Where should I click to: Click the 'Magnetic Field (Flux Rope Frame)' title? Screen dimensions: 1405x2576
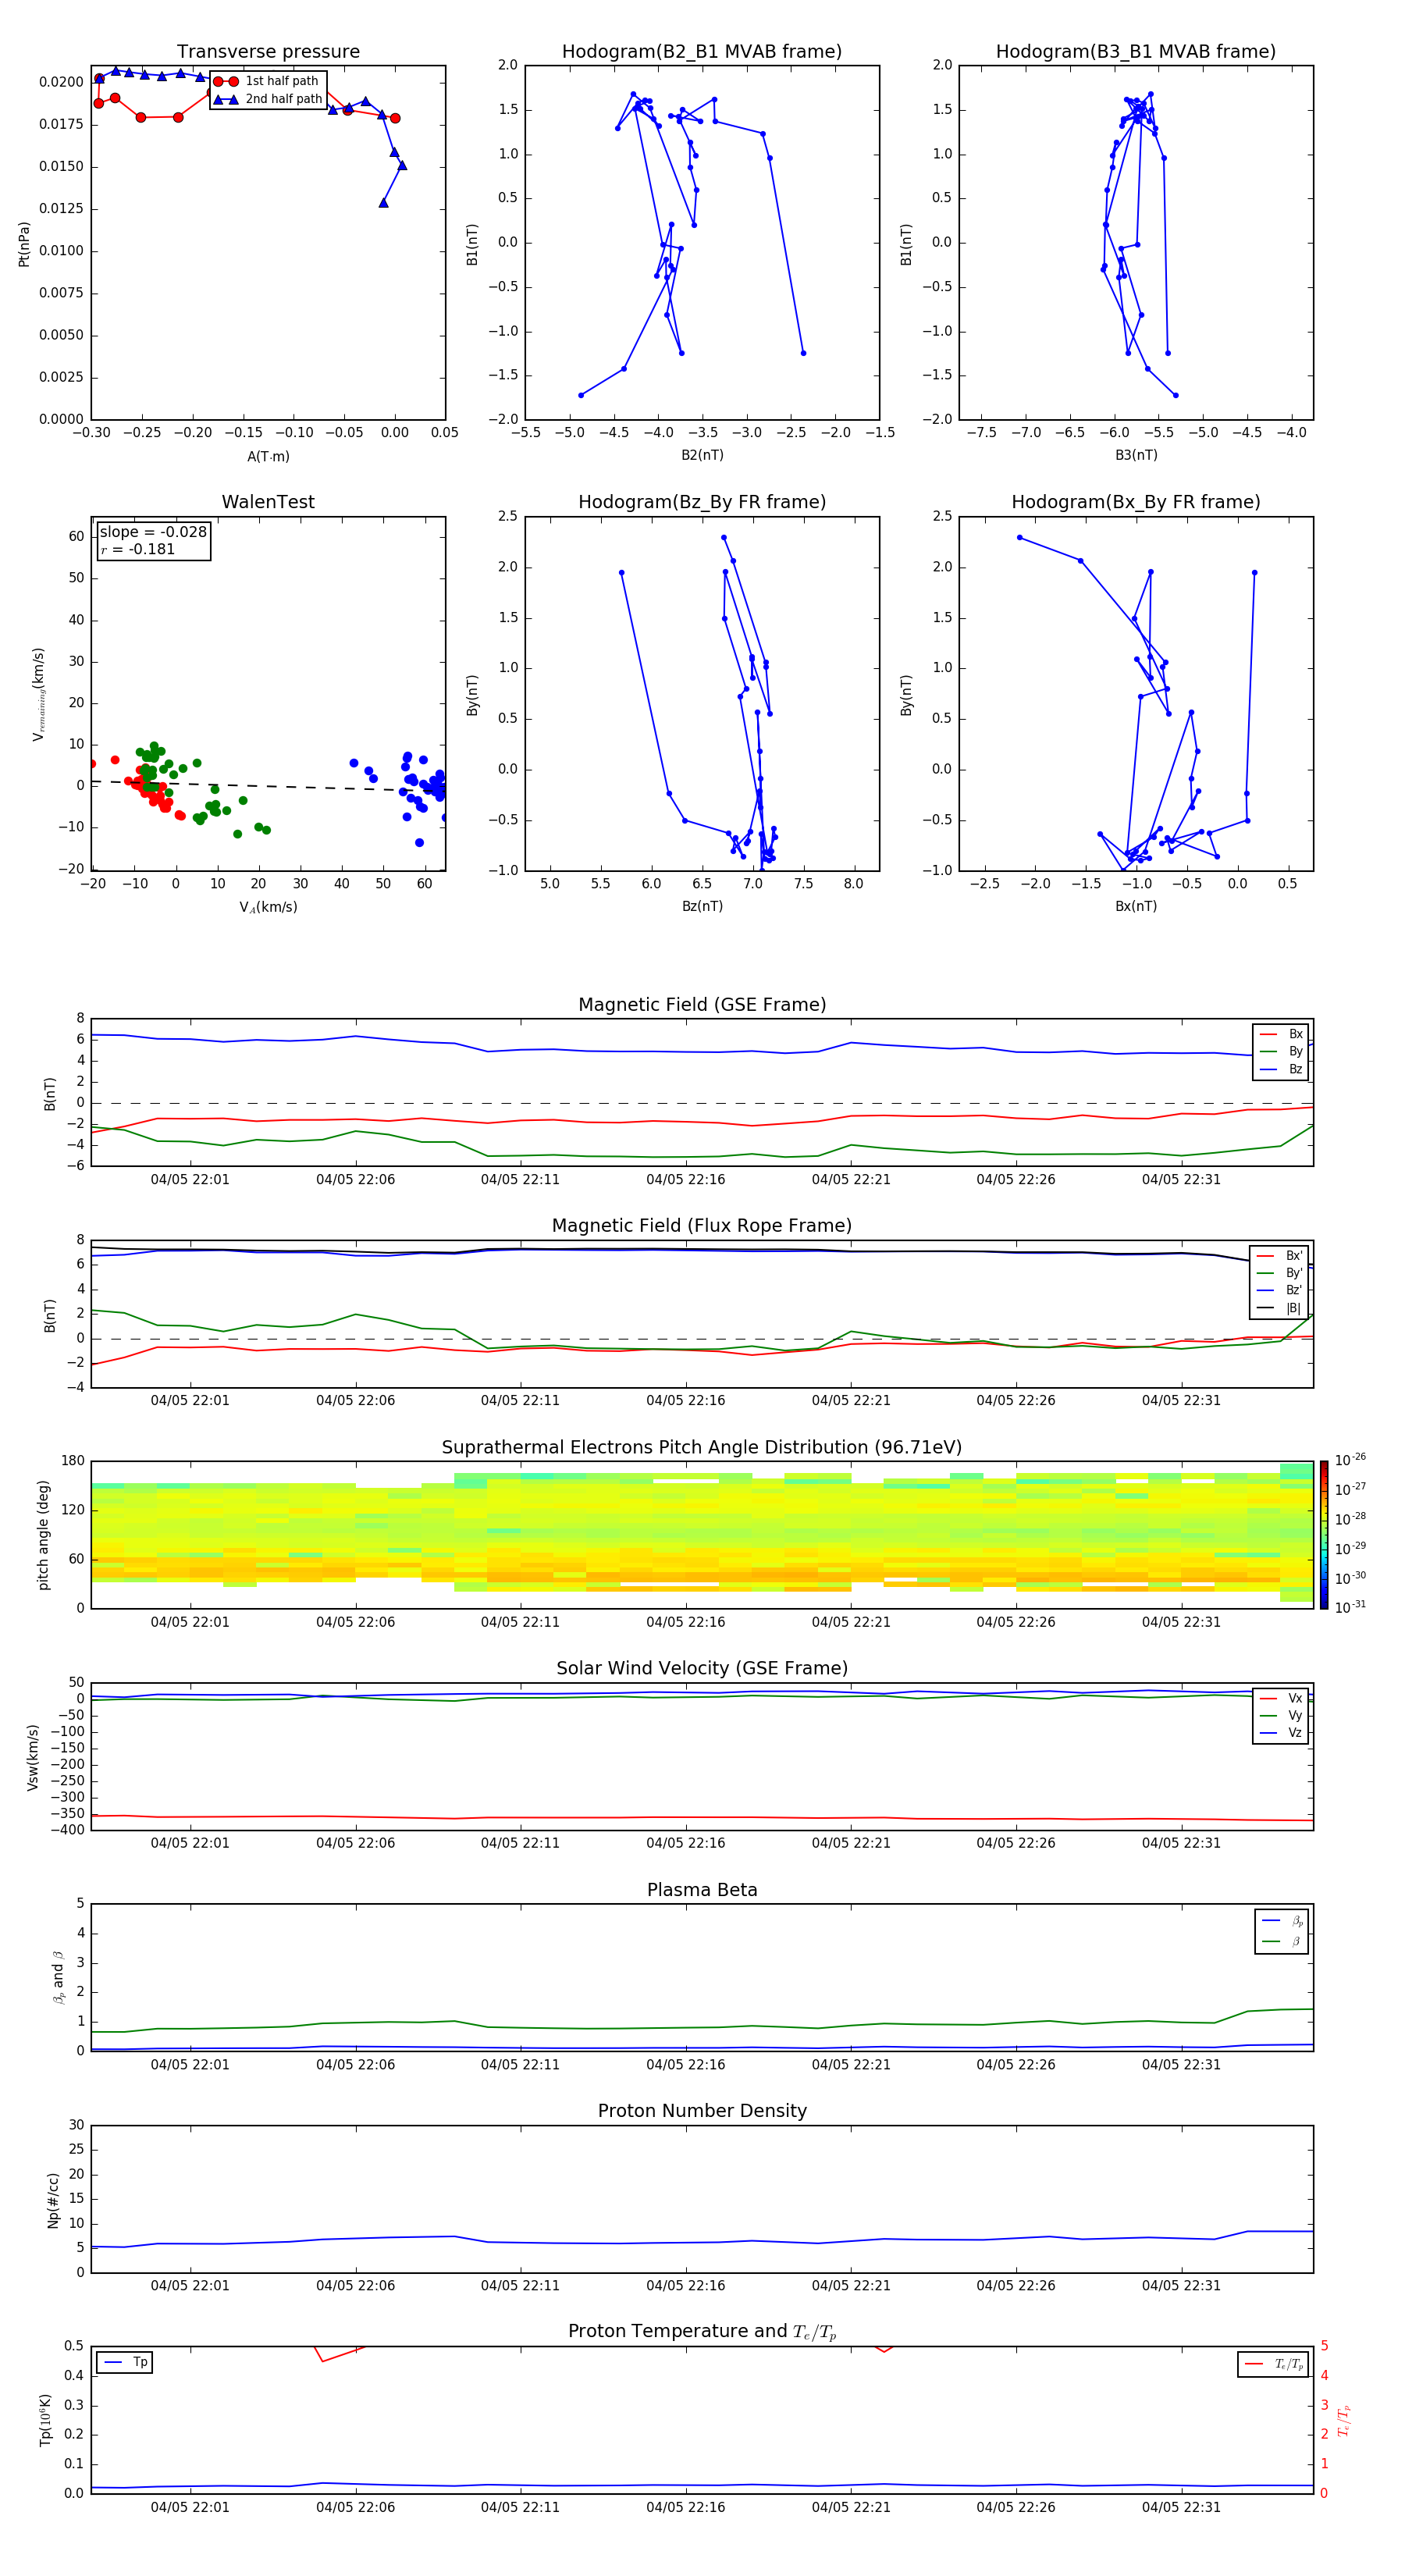[x=702, y=1226]
